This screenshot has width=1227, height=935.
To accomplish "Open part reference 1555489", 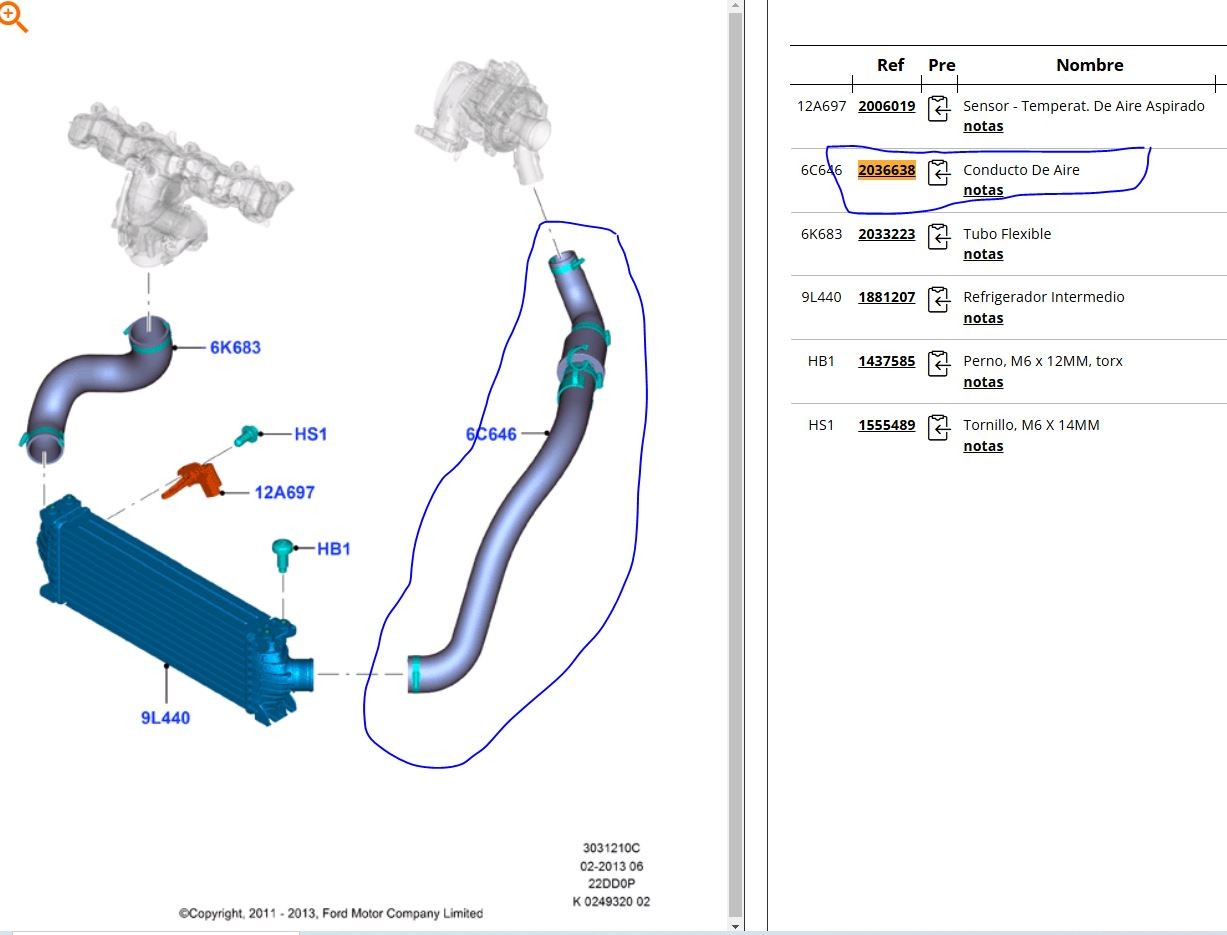I will click(886, 425).
